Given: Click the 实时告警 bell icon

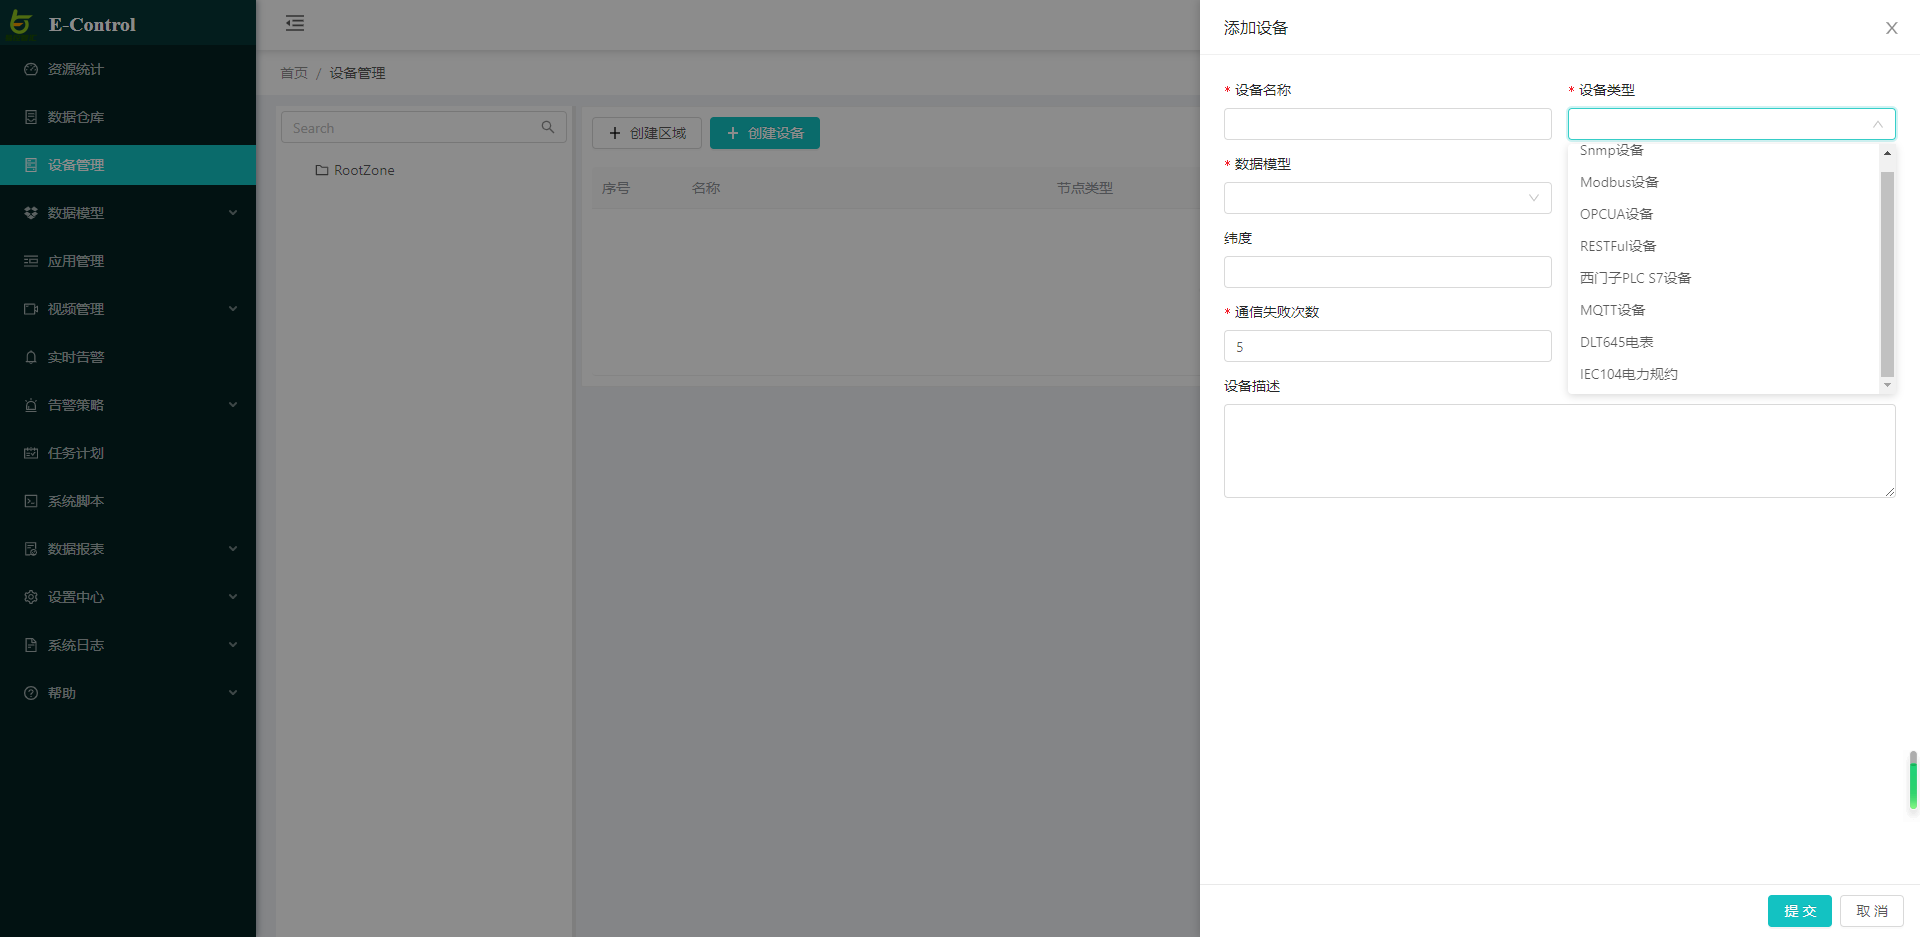Looking at the screenshot, I should (x=31, y=357).
